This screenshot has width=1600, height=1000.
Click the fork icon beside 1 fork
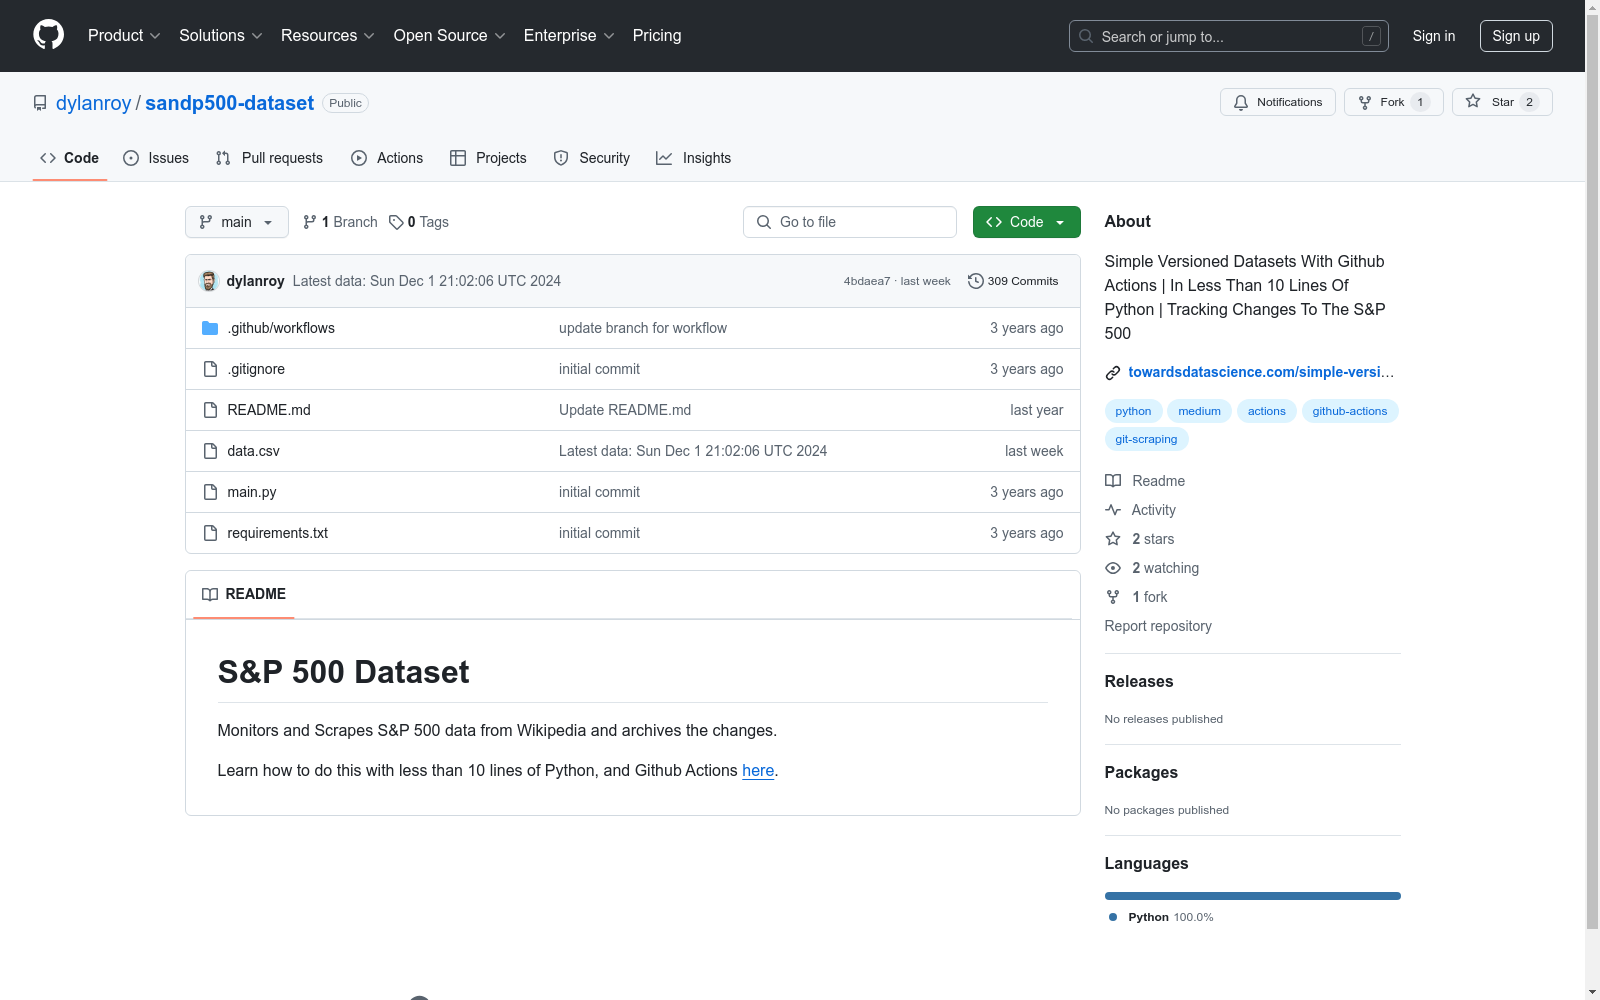(x=1113, y=597)
